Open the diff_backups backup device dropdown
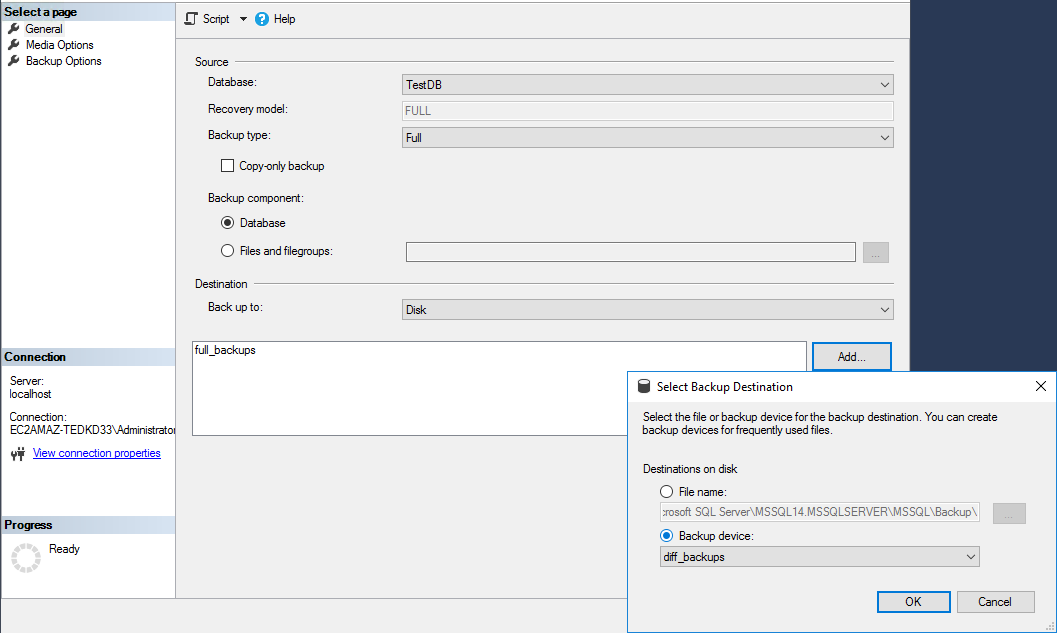 tap(819, 556)
